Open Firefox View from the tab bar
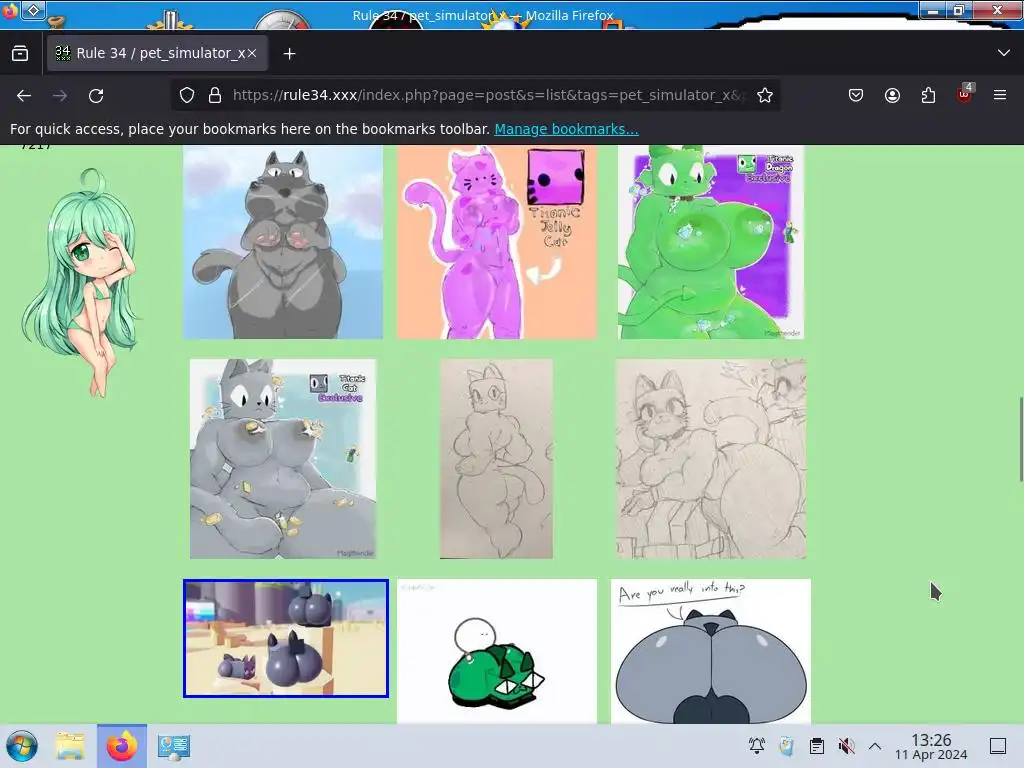Screen dimensions: 1024x768 (20, 54)
